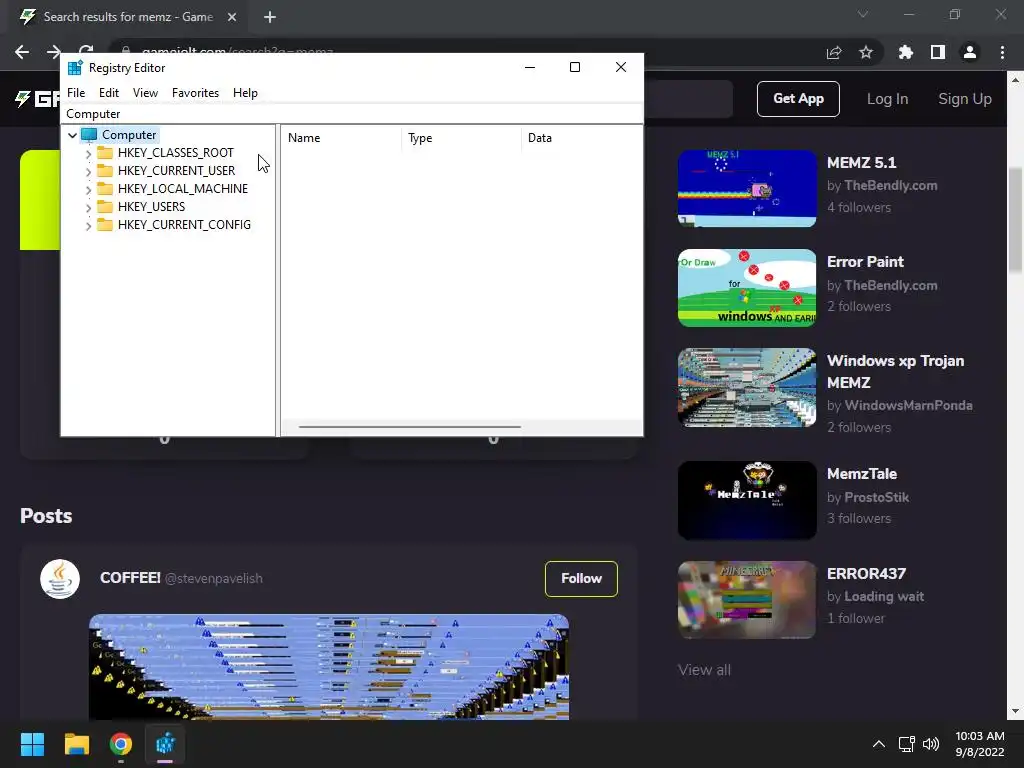Click the Registry Editor title bar icon
The image size is (1024, 768).
click(75, 68)
